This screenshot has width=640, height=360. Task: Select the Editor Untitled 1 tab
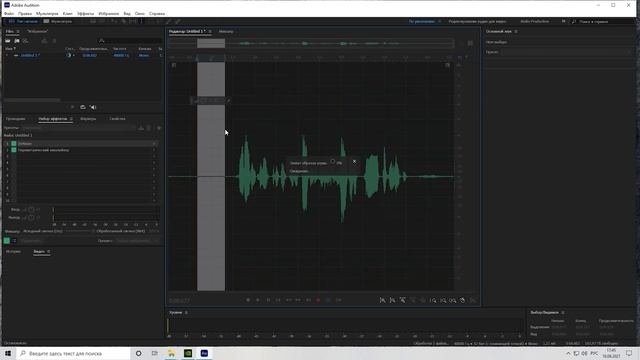pyautogui.click(x=187, y=31)
